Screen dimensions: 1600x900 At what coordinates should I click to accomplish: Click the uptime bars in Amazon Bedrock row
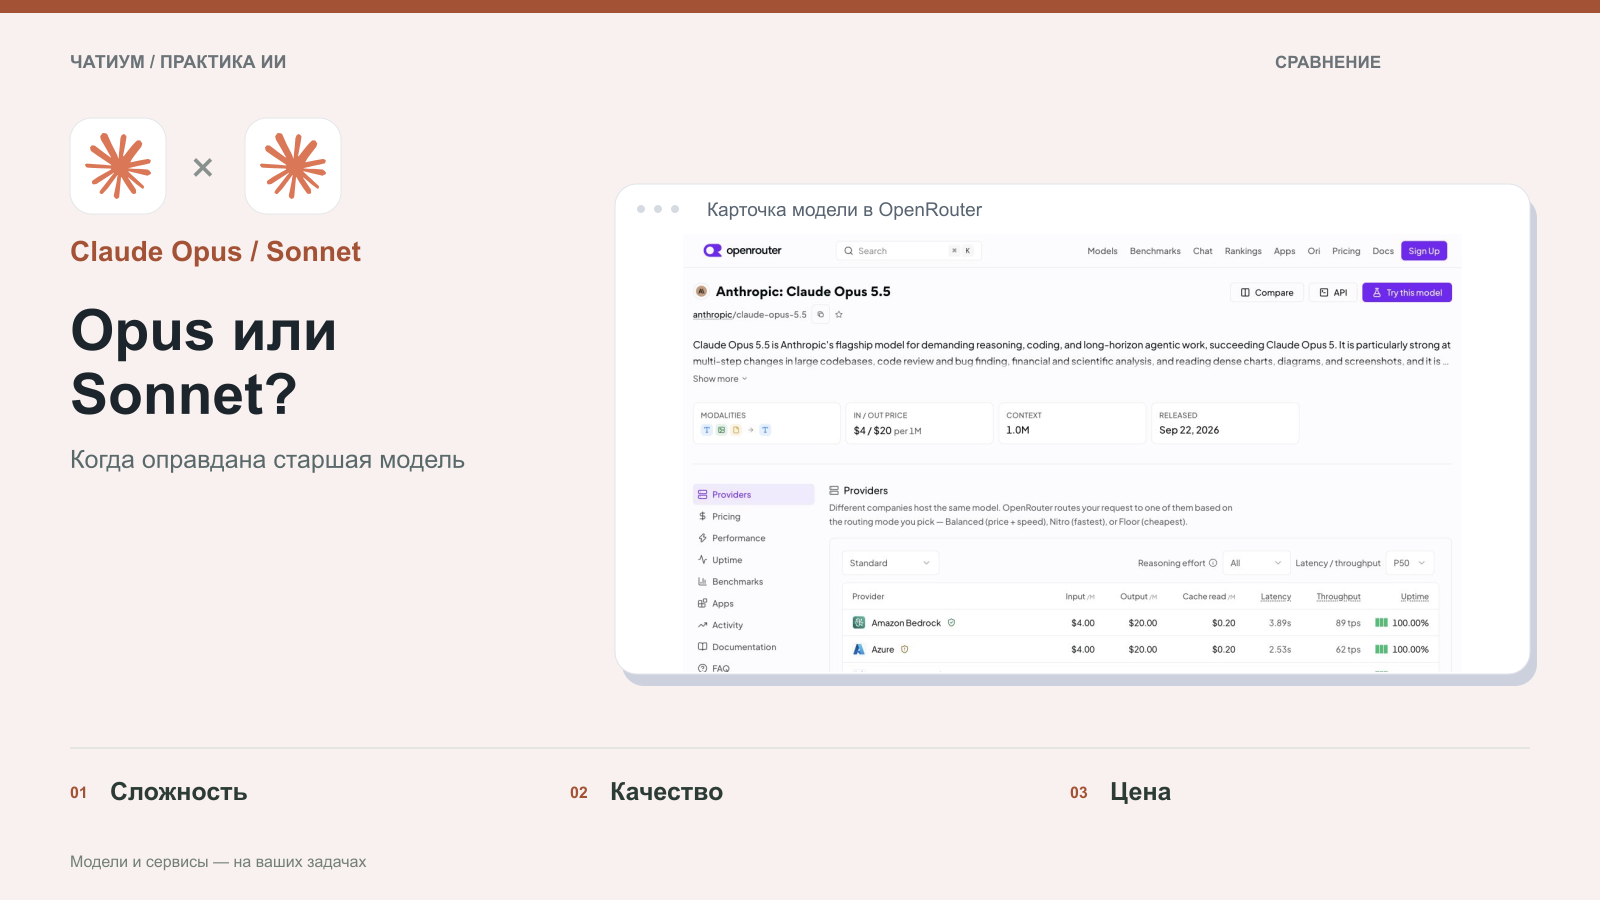click(x=1382, y=623)
